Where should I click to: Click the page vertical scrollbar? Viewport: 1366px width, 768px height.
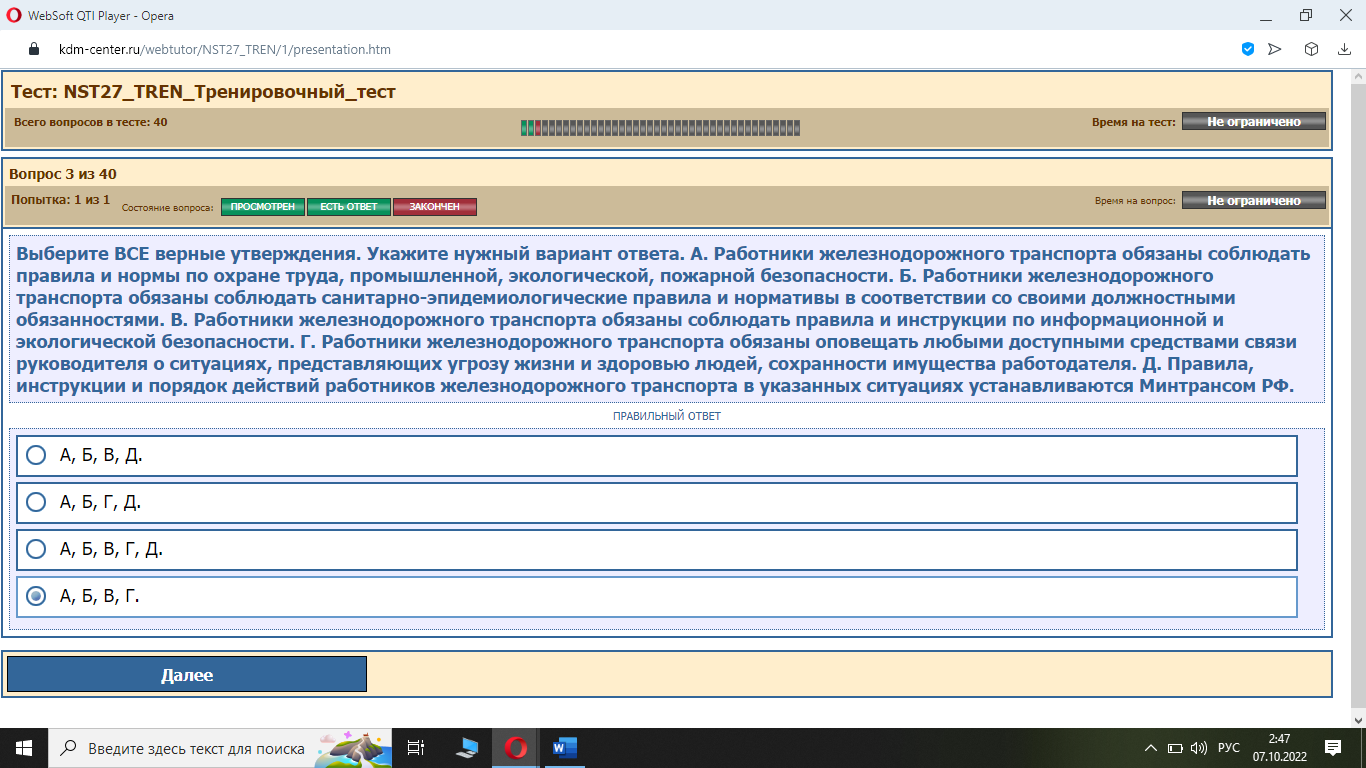coord(1357,398)
